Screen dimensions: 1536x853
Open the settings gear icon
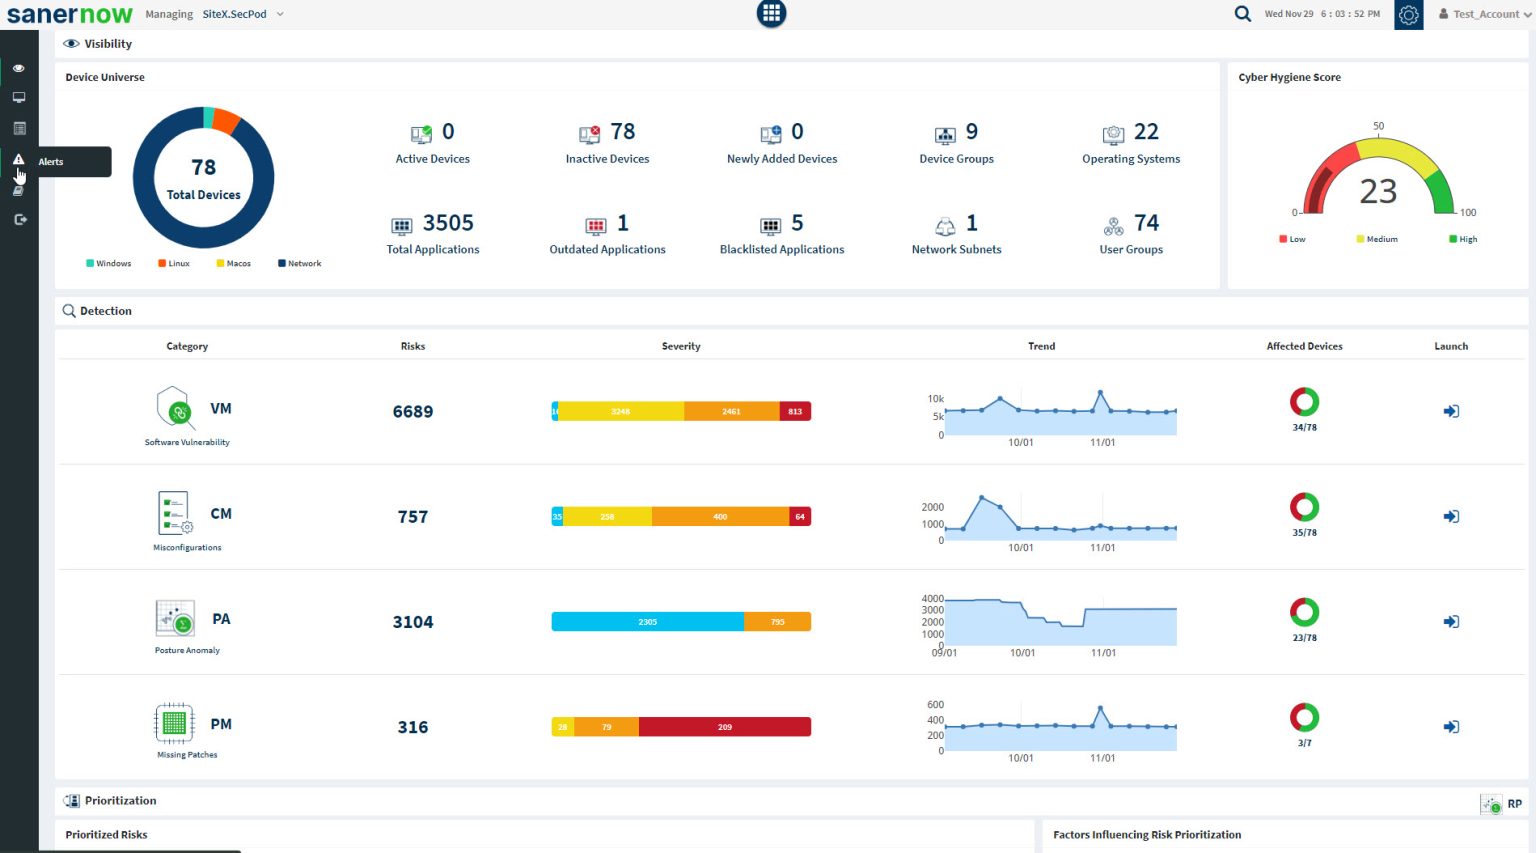(x=1409, y=14)
